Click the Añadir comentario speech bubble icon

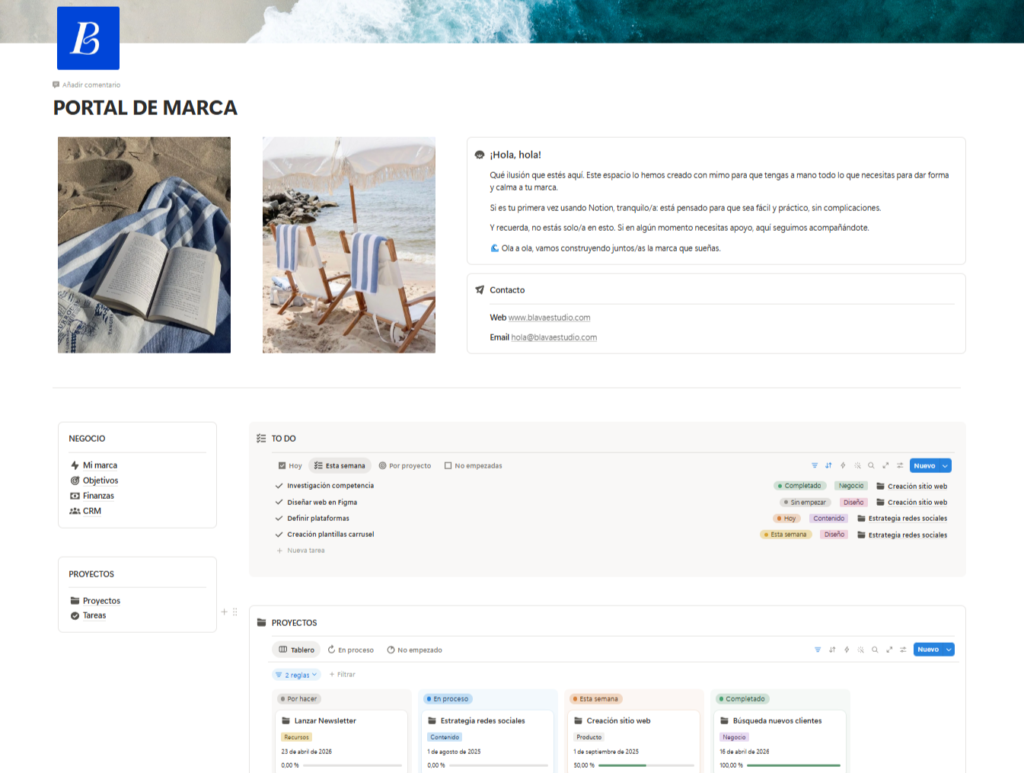(56, 84)
